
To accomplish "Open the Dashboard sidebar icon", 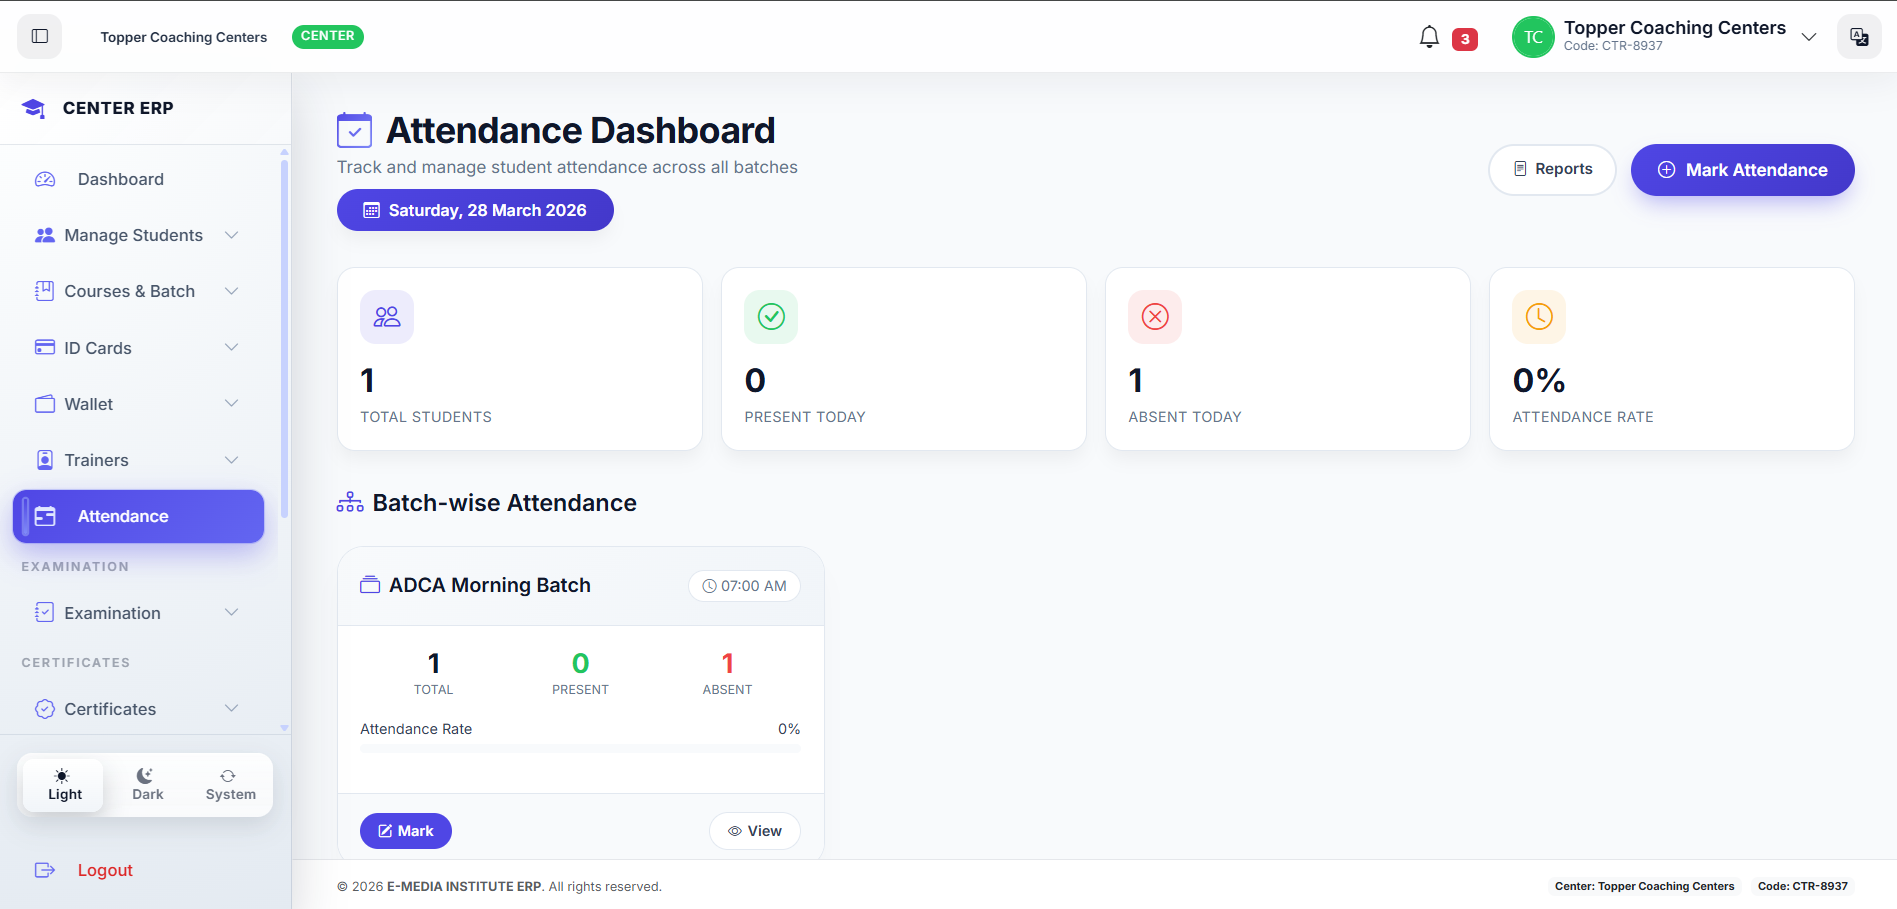I will click(45, 178).
